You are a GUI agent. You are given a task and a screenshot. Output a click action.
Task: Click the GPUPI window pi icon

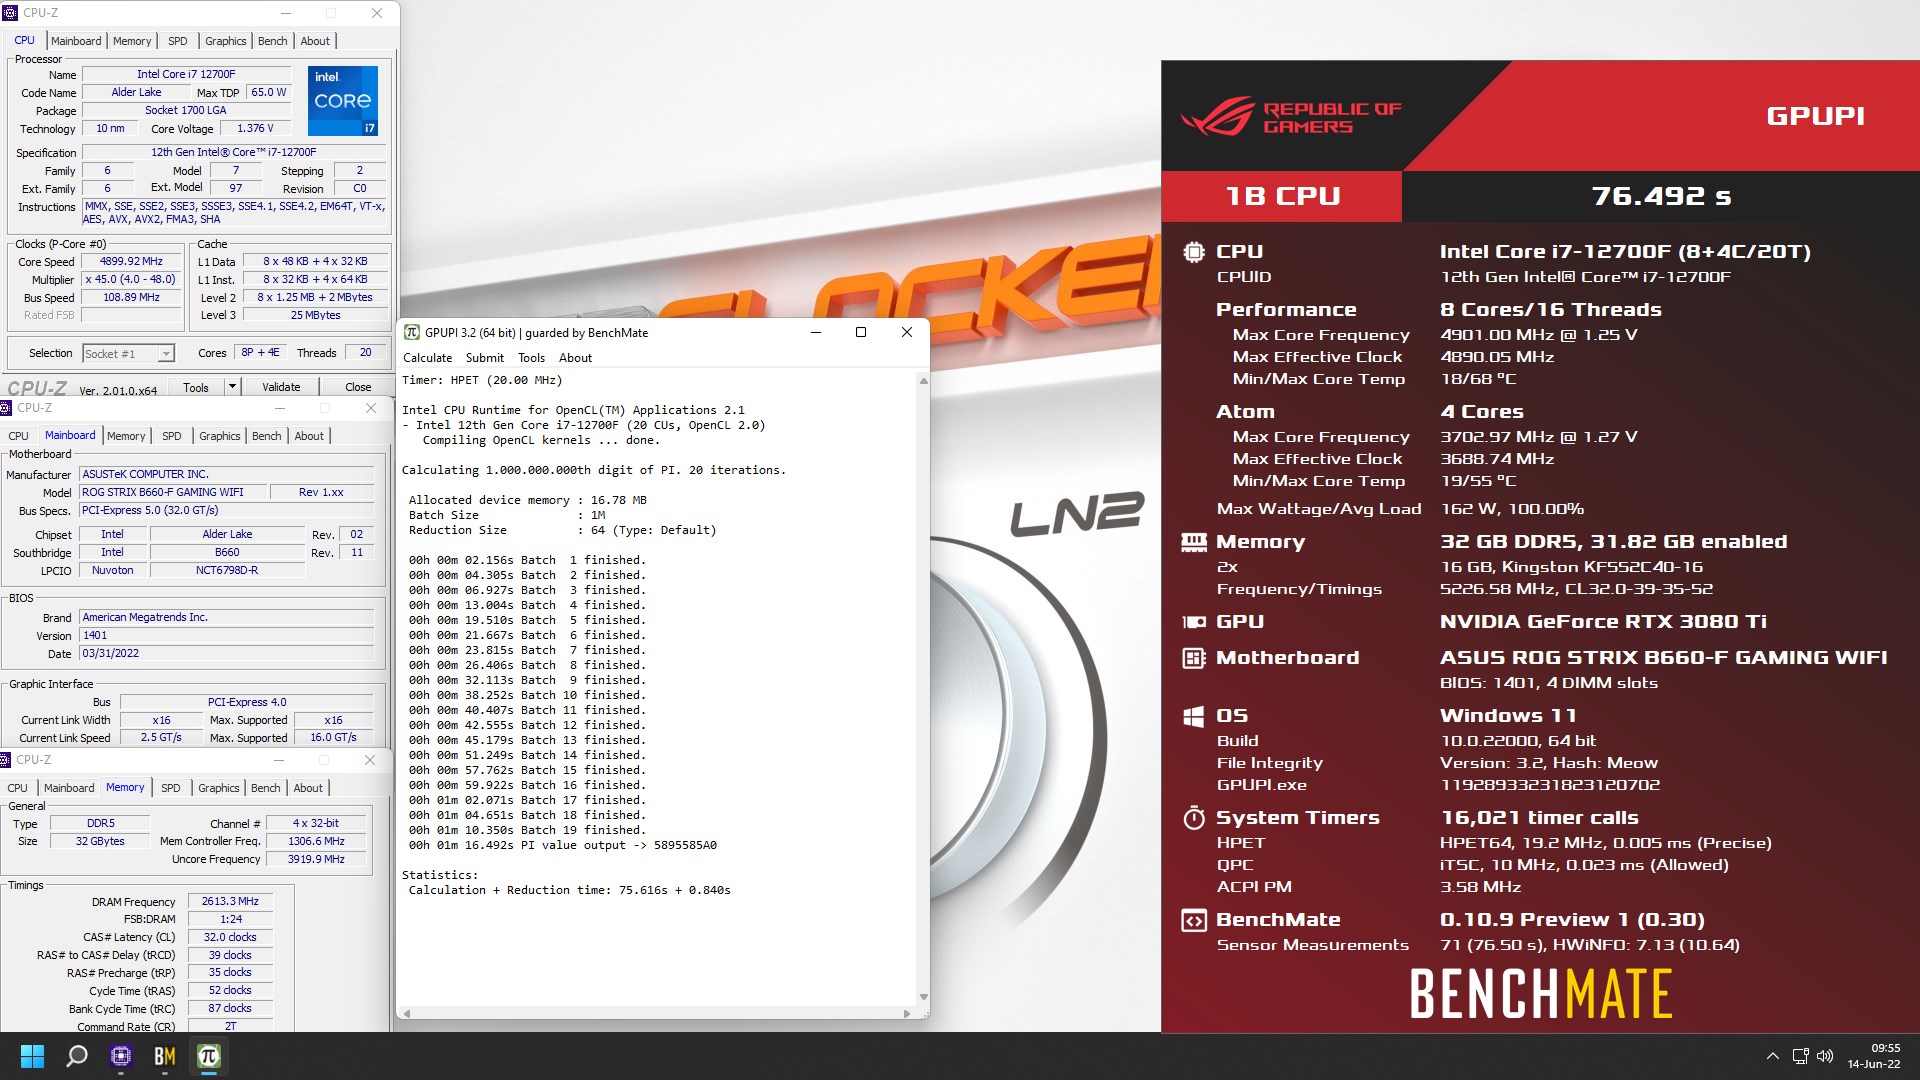pyautogui.click(x=412, y=332)
